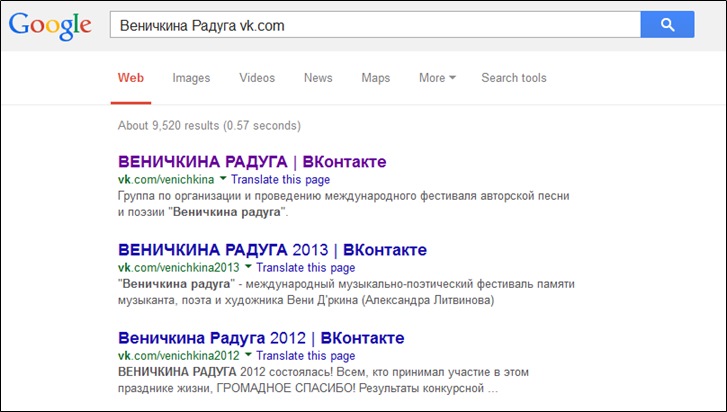This screenshot has width=727, height=412.
Task: Open the ВЕНИЧКИНА РАДУГА | ВКонтакте result
Action: pyautogui.click(x=252, y=162)
